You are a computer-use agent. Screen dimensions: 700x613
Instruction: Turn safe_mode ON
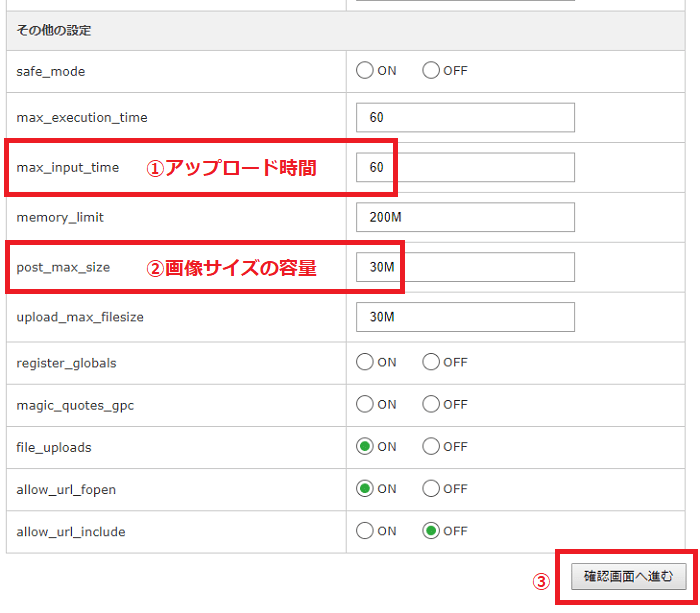[365, 71]
